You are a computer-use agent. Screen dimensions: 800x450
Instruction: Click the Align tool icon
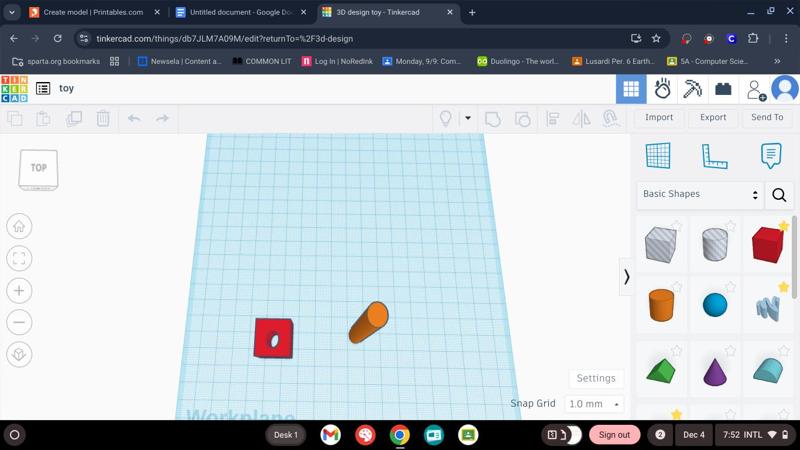click(552, 119)
